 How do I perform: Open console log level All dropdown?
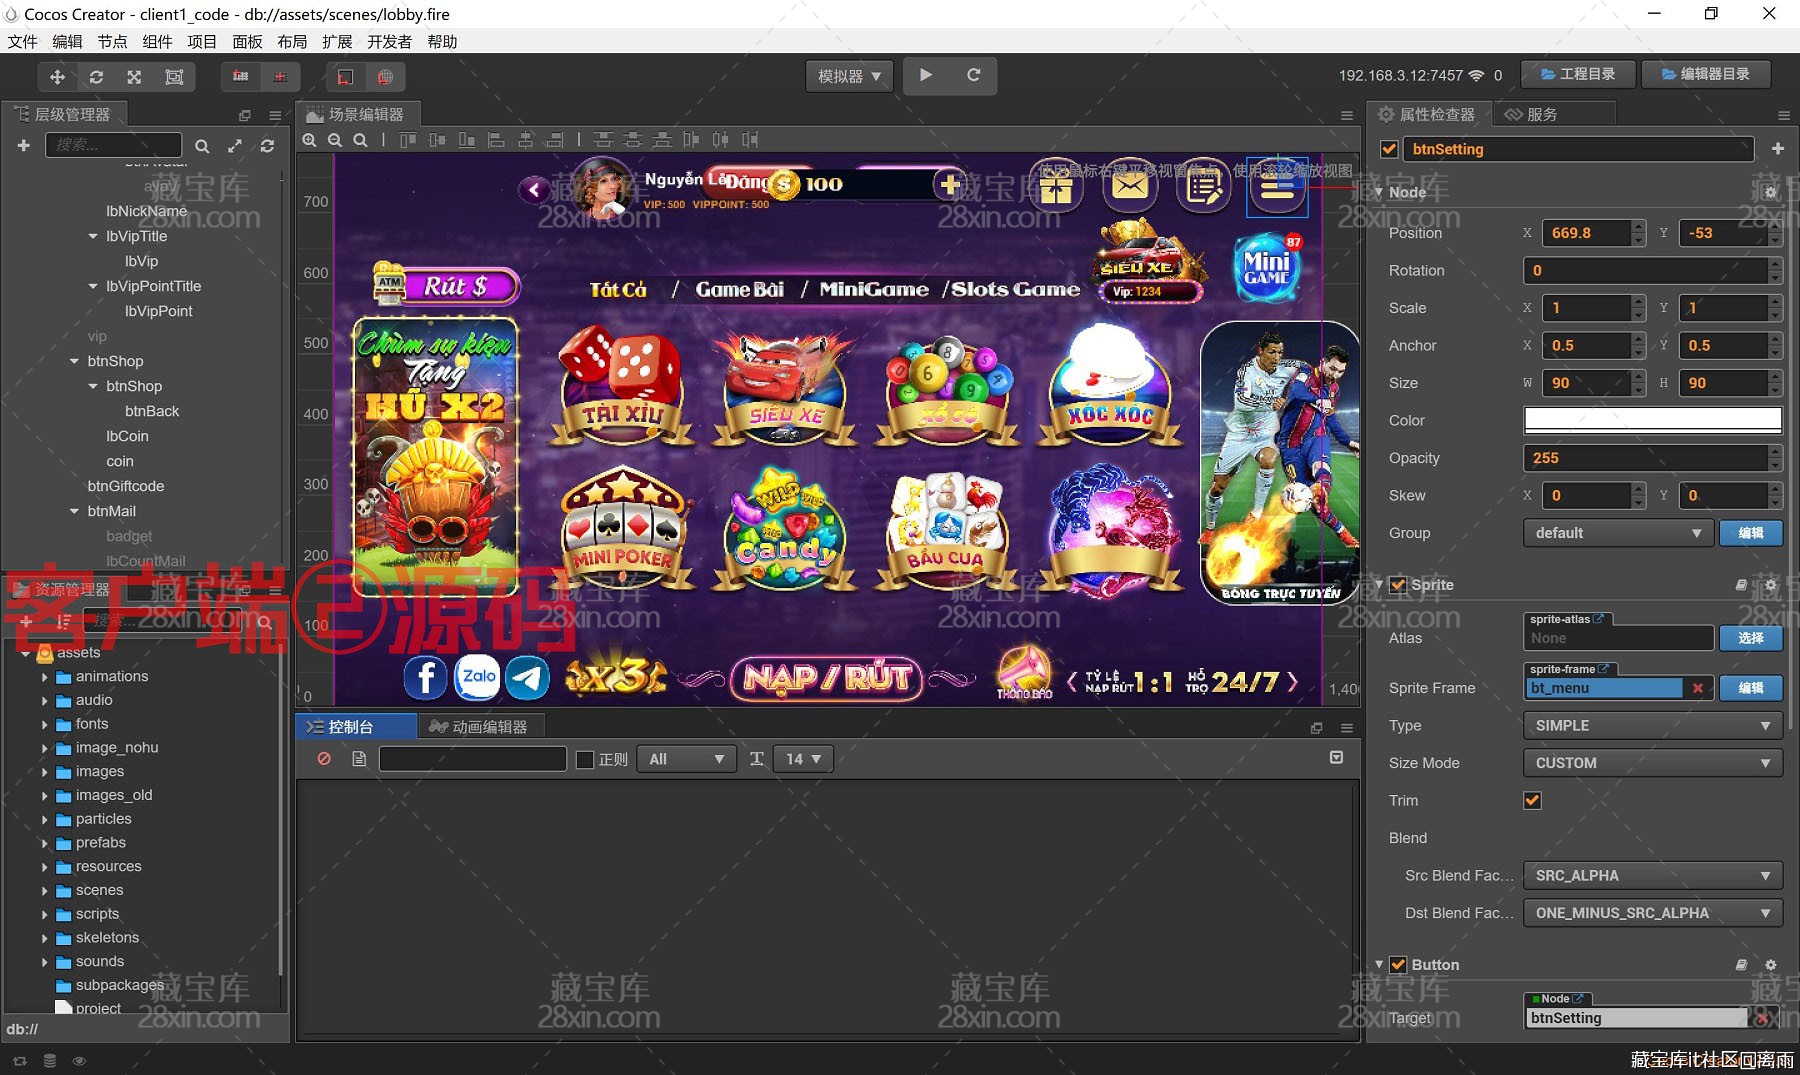[687, 759]
